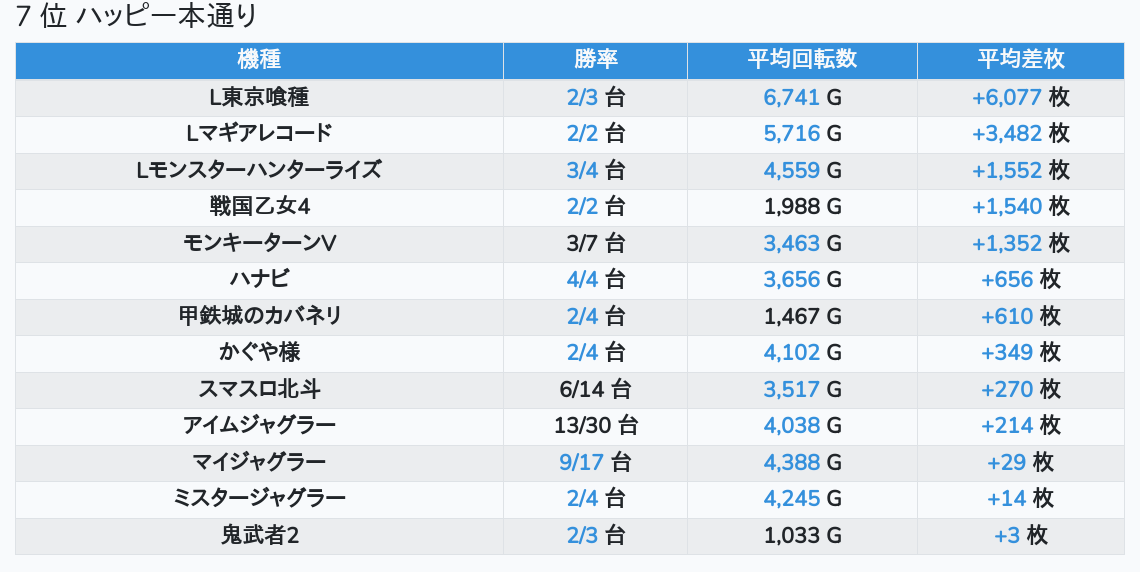Click the スマスロ北斗 machine name
The image size is (1140, 572).
259,390
